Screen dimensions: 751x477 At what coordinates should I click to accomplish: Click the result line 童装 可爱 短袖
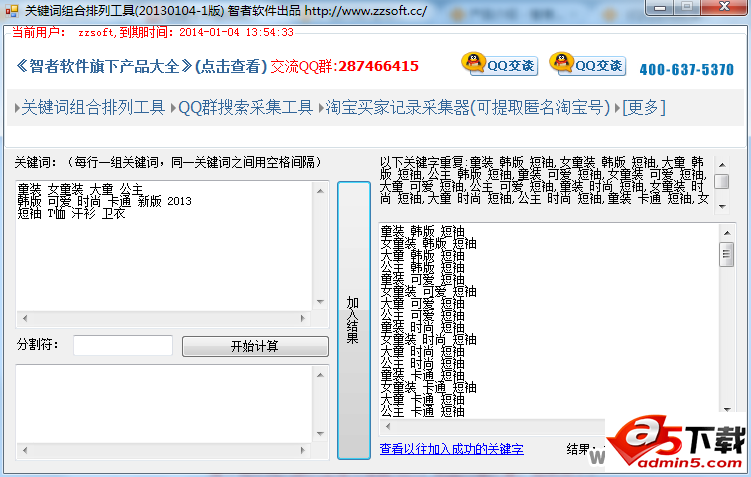tap(422, 280)
